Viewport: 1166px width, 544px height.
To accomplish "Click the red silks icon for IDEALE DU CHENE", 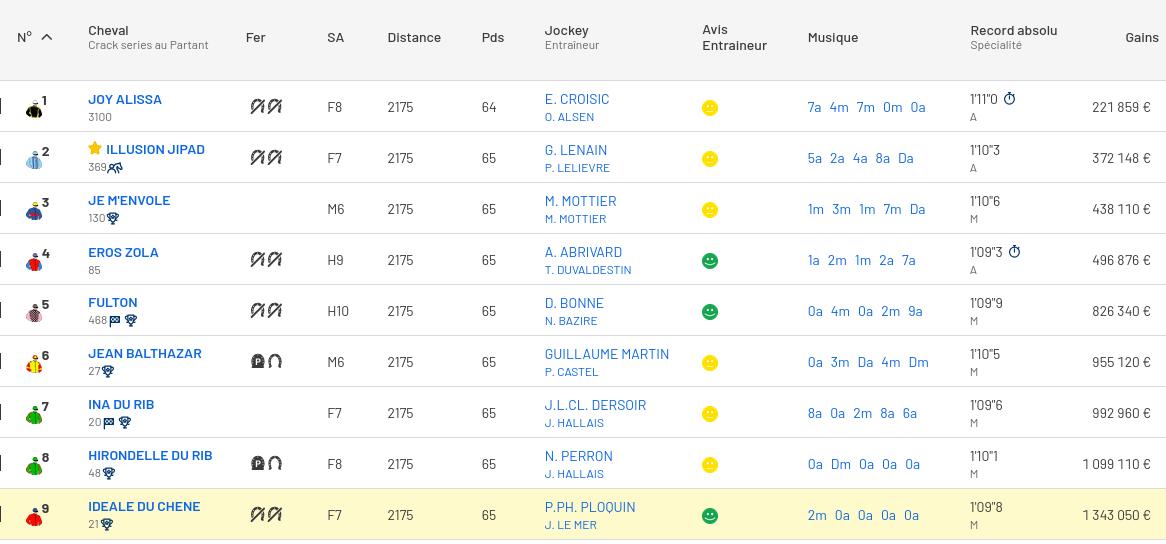I will coord(34,516).
